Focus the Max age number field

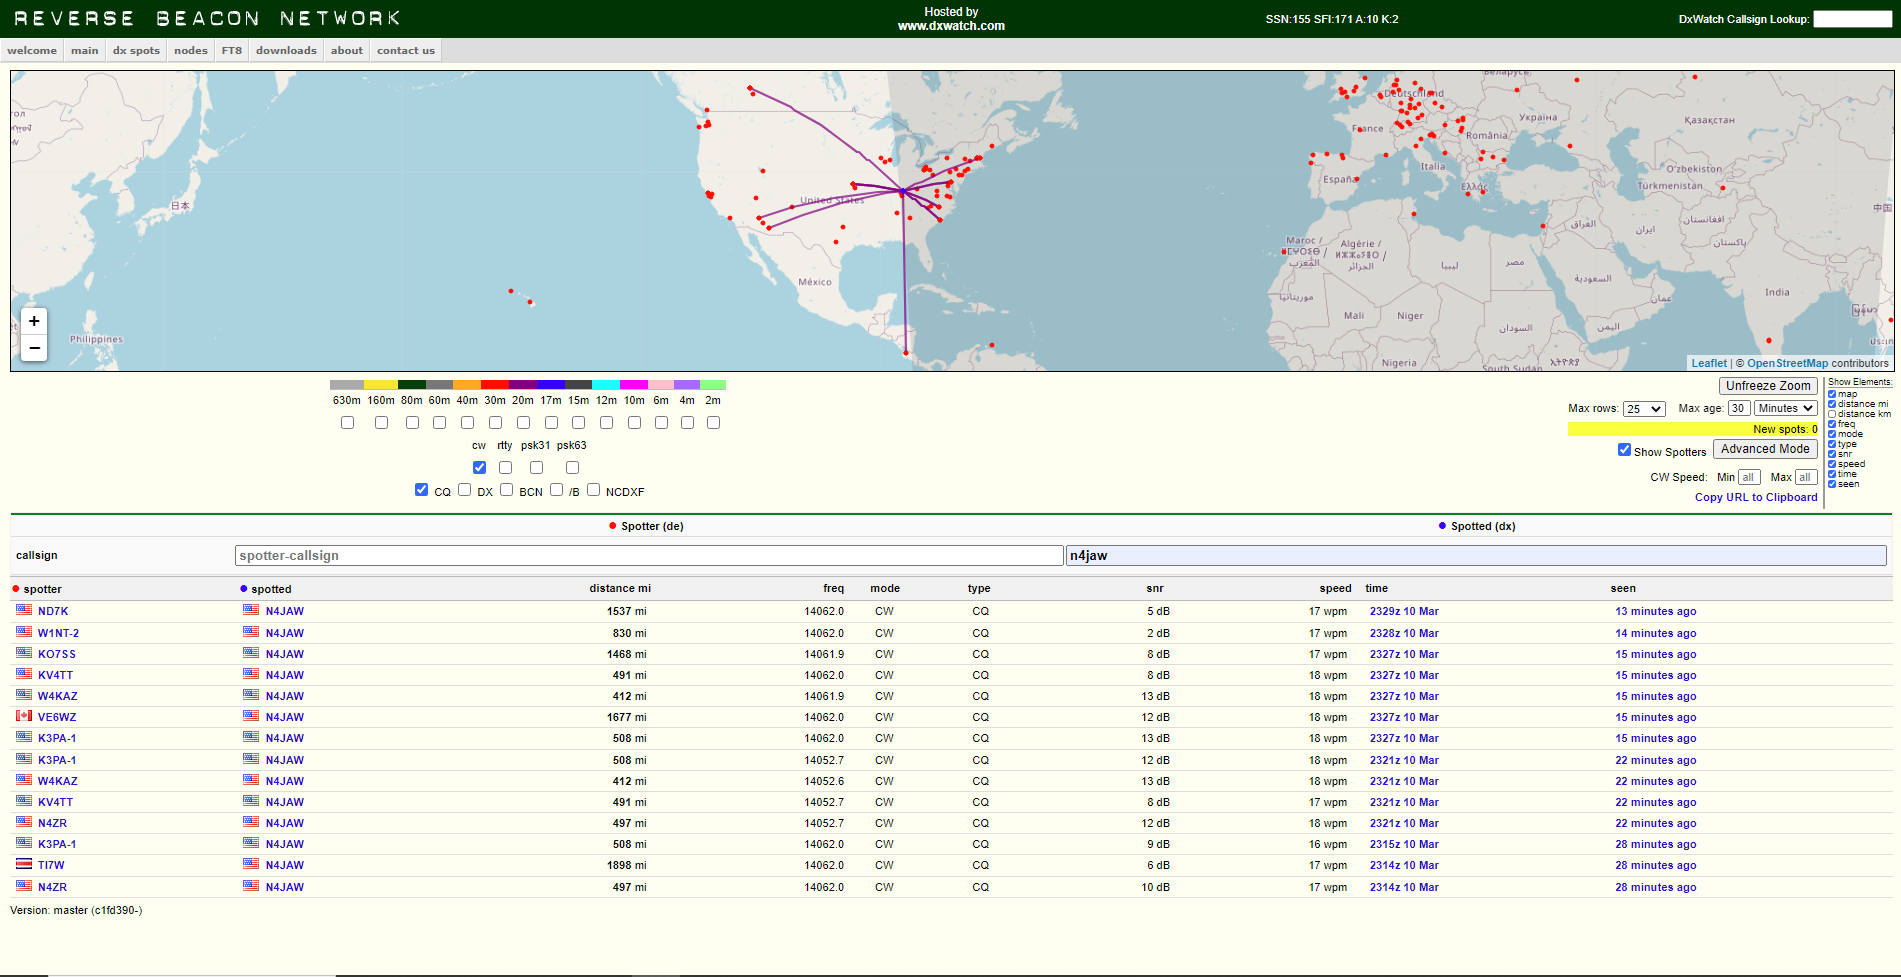tap(1739, 408)
